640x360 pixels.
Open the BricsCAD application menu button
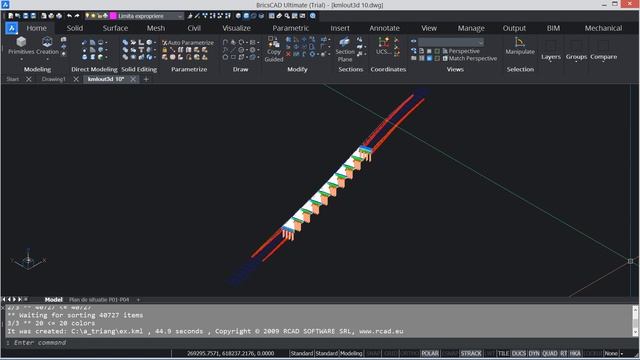point(11,28)
